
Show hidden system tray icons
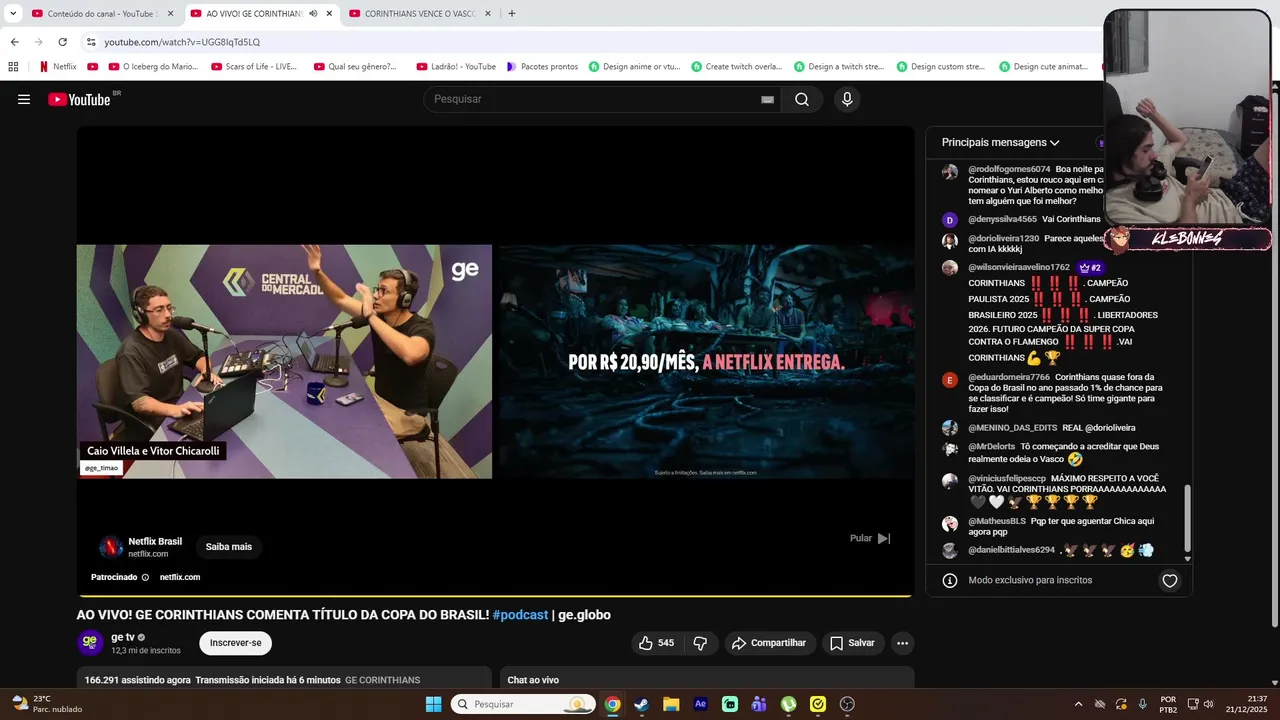(1078, 704)
